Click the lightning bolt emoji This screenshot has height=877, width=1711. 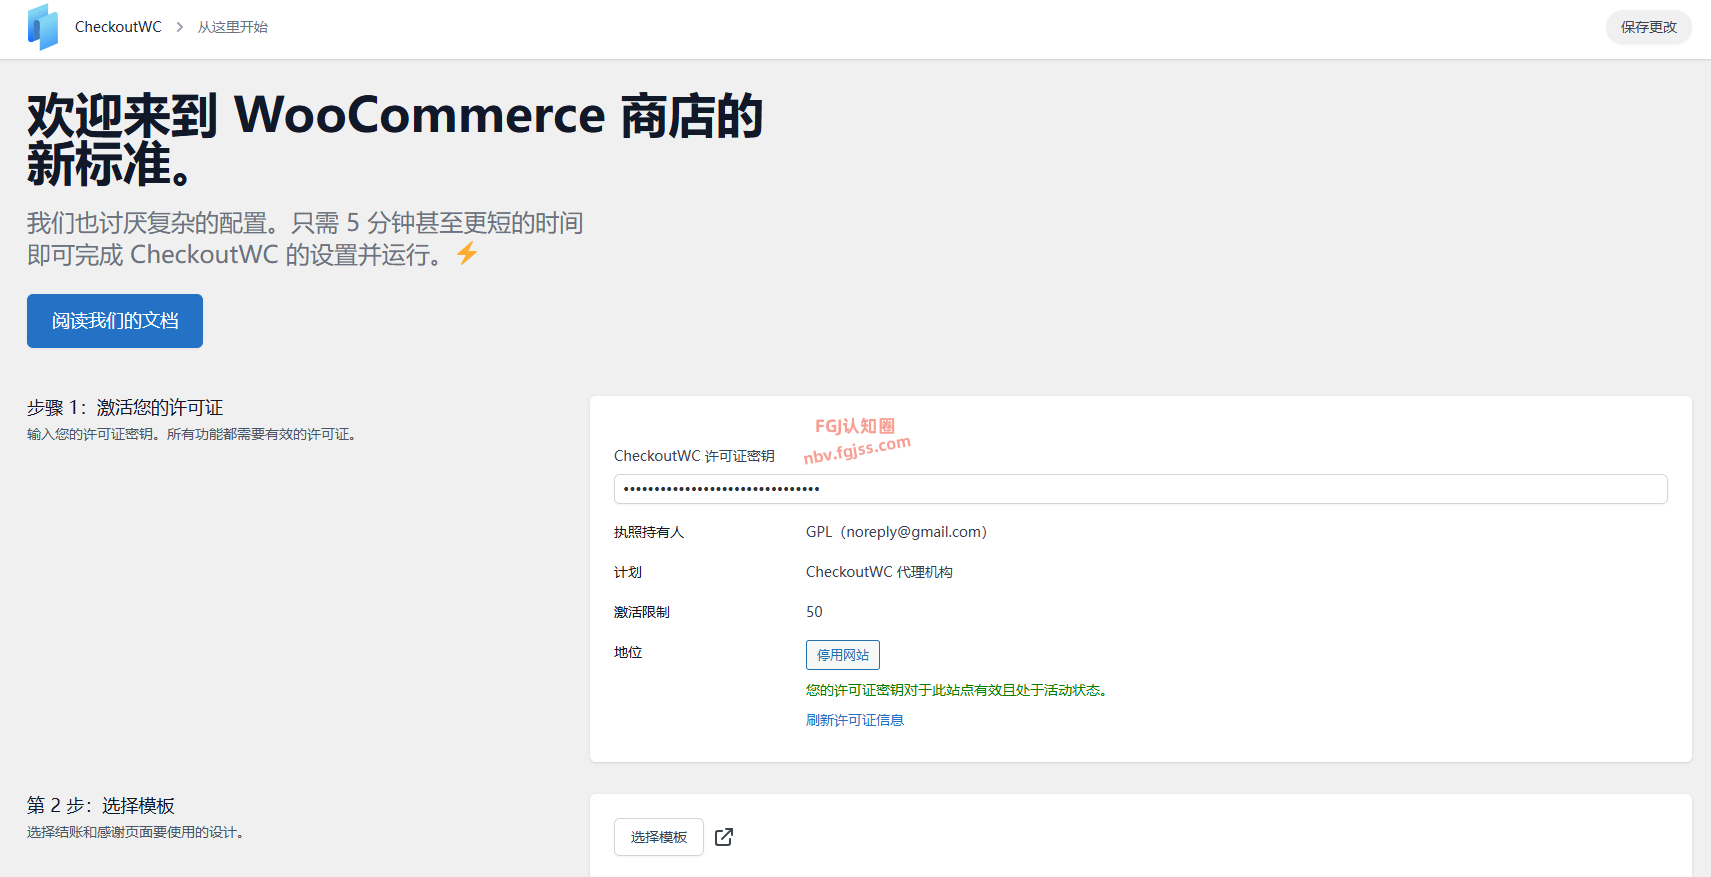coord(467,254)
